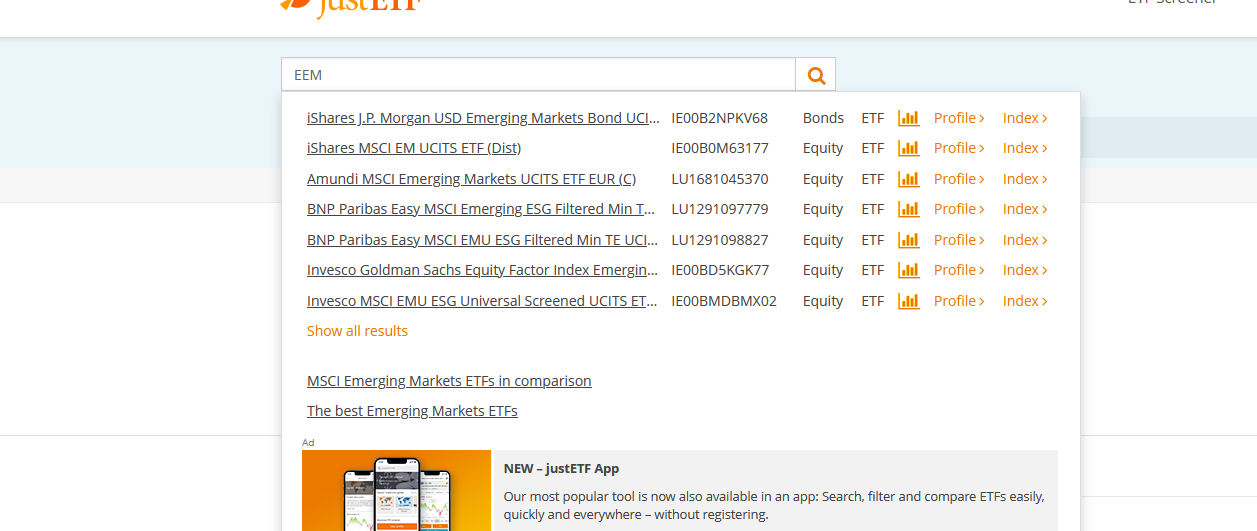The width and height of the screenshot is (1257, 531).
Task: Open MSCI Emerging Markets ETFs in comparison
Action: [449, 381]
